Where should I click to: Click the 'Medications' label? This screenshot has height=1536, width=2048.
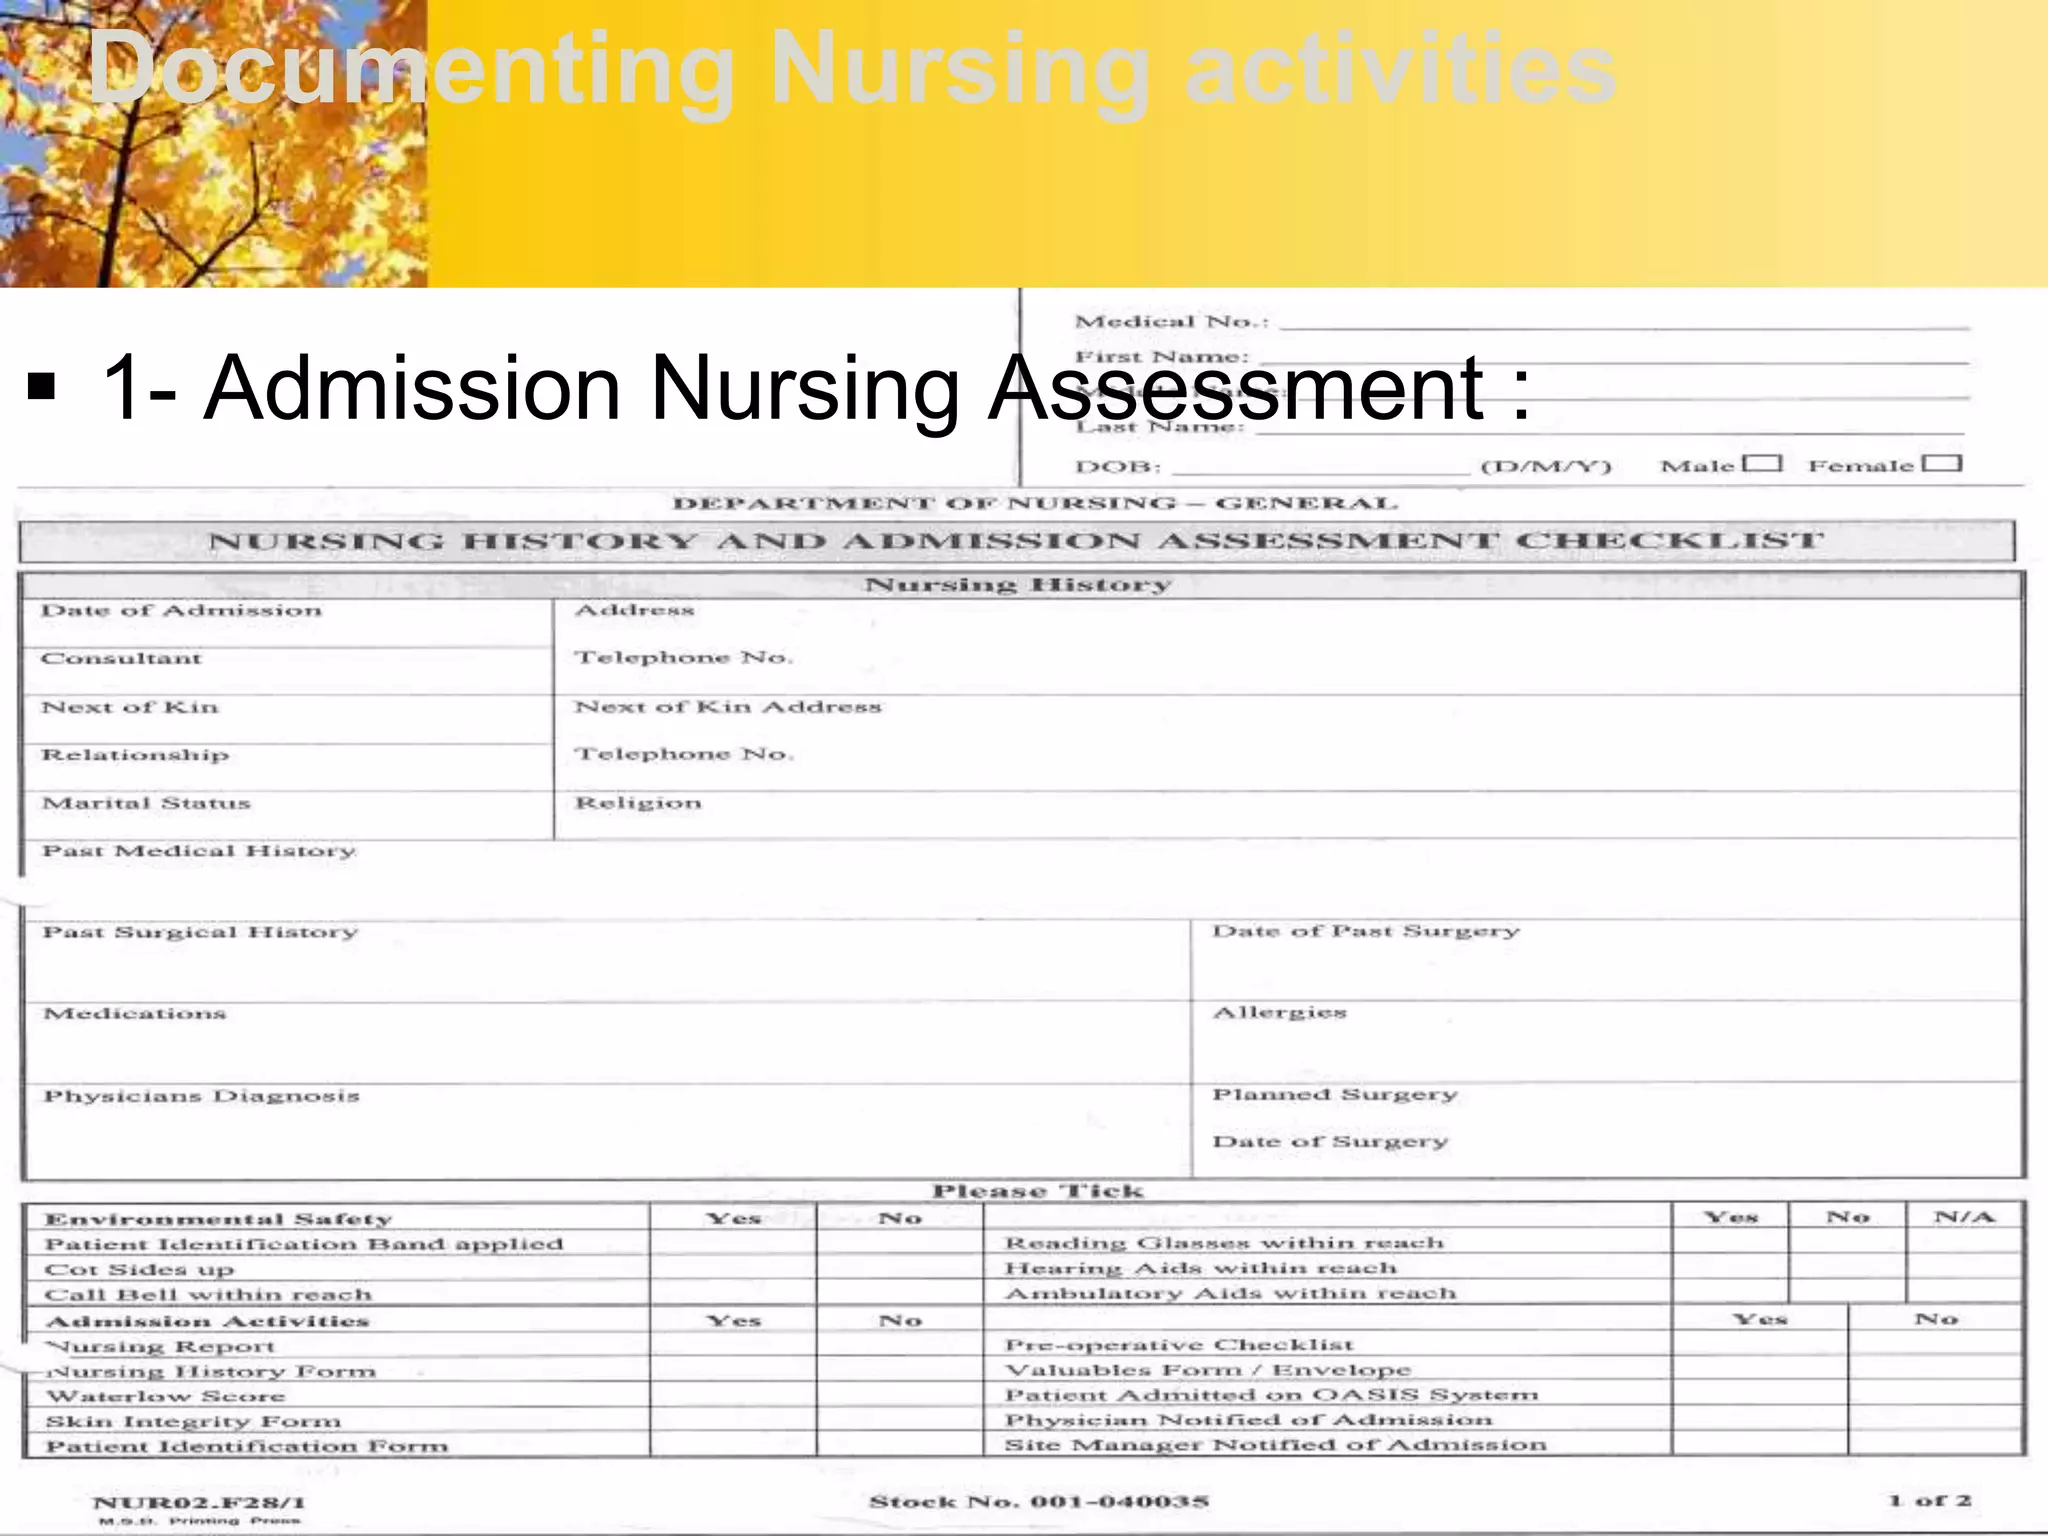coord(135,1014)
